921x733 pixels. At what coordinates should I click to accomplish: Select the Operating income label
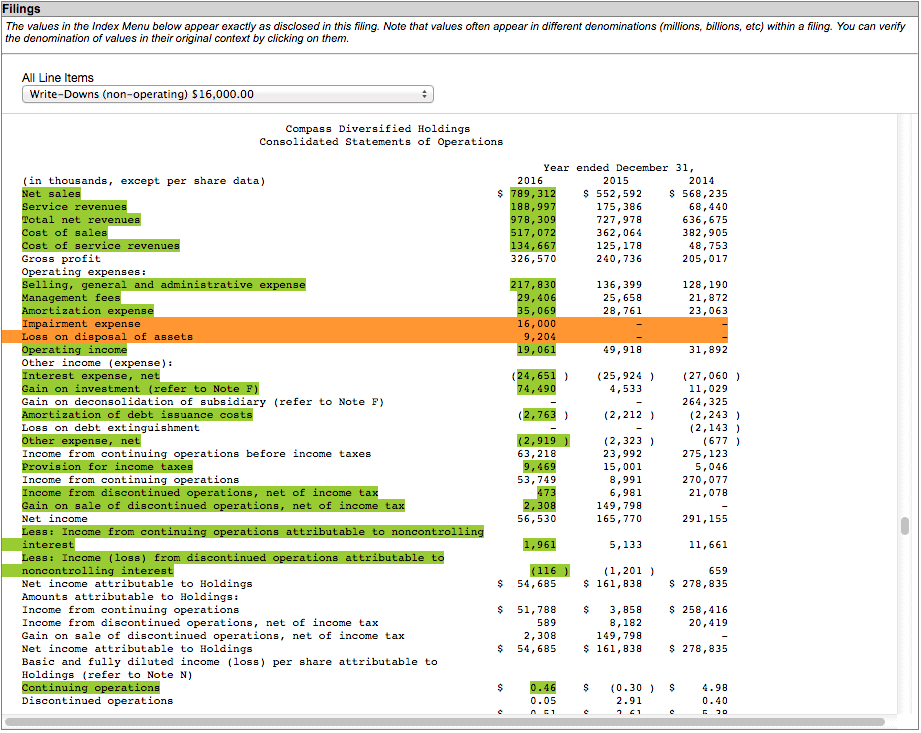pos(75,350)
